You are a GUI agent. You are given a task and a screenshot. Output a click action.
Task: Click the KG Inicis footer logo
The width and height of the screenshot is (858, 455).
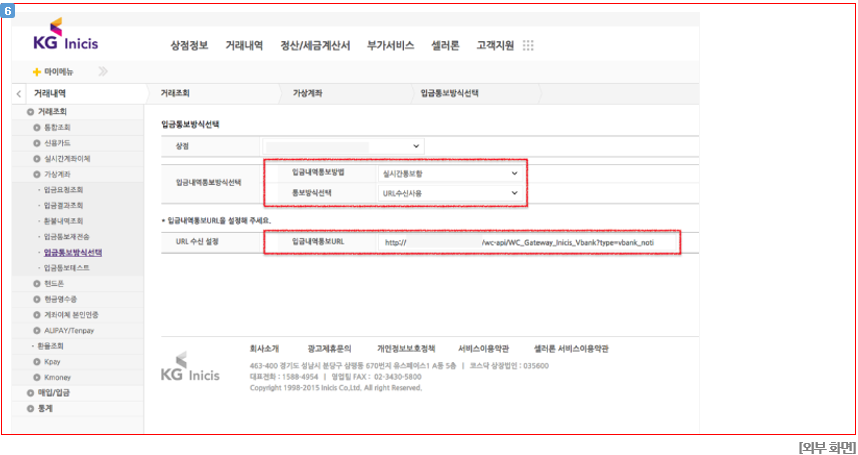pyautogui.click(x=190, y=367)
